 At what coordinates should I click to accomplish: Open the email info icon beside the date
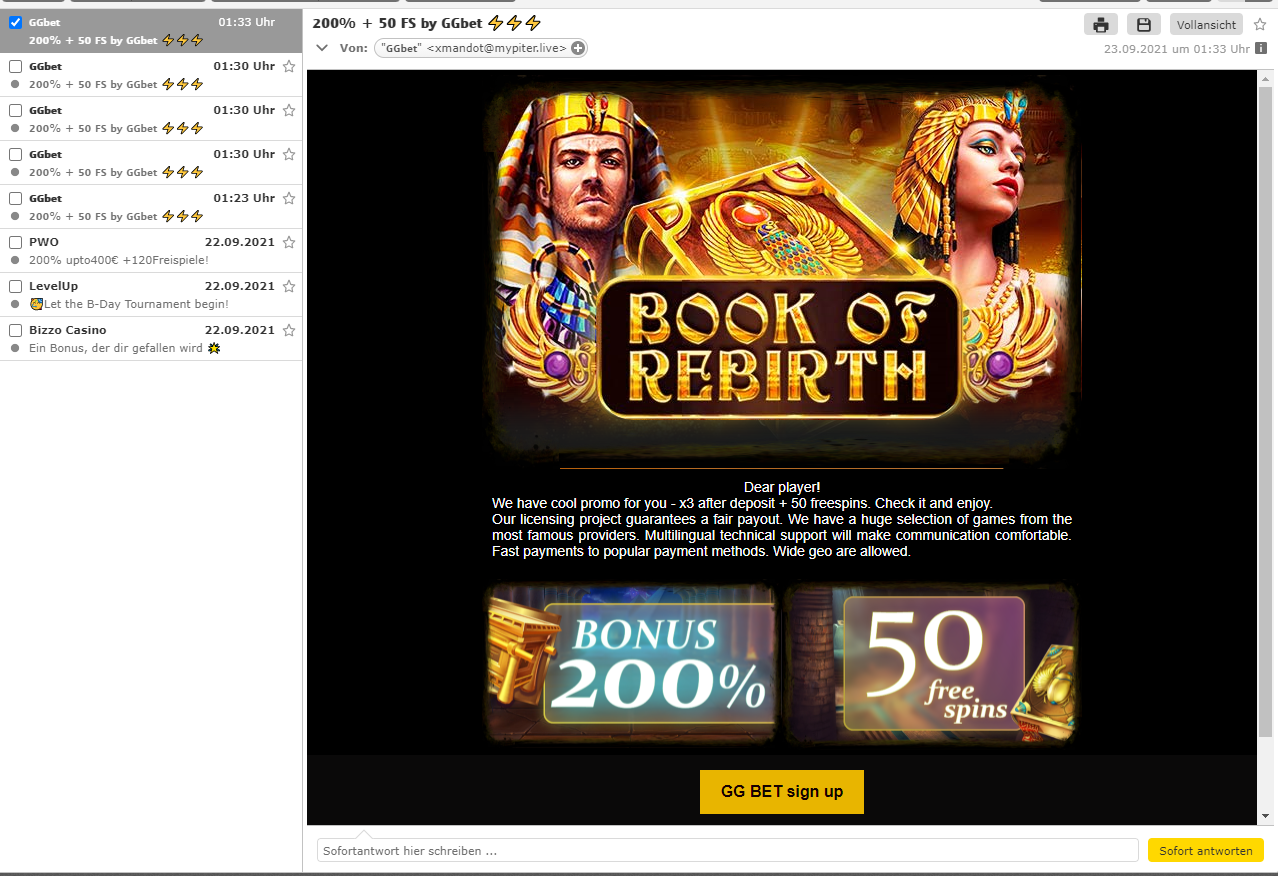tap(1261, 48)
